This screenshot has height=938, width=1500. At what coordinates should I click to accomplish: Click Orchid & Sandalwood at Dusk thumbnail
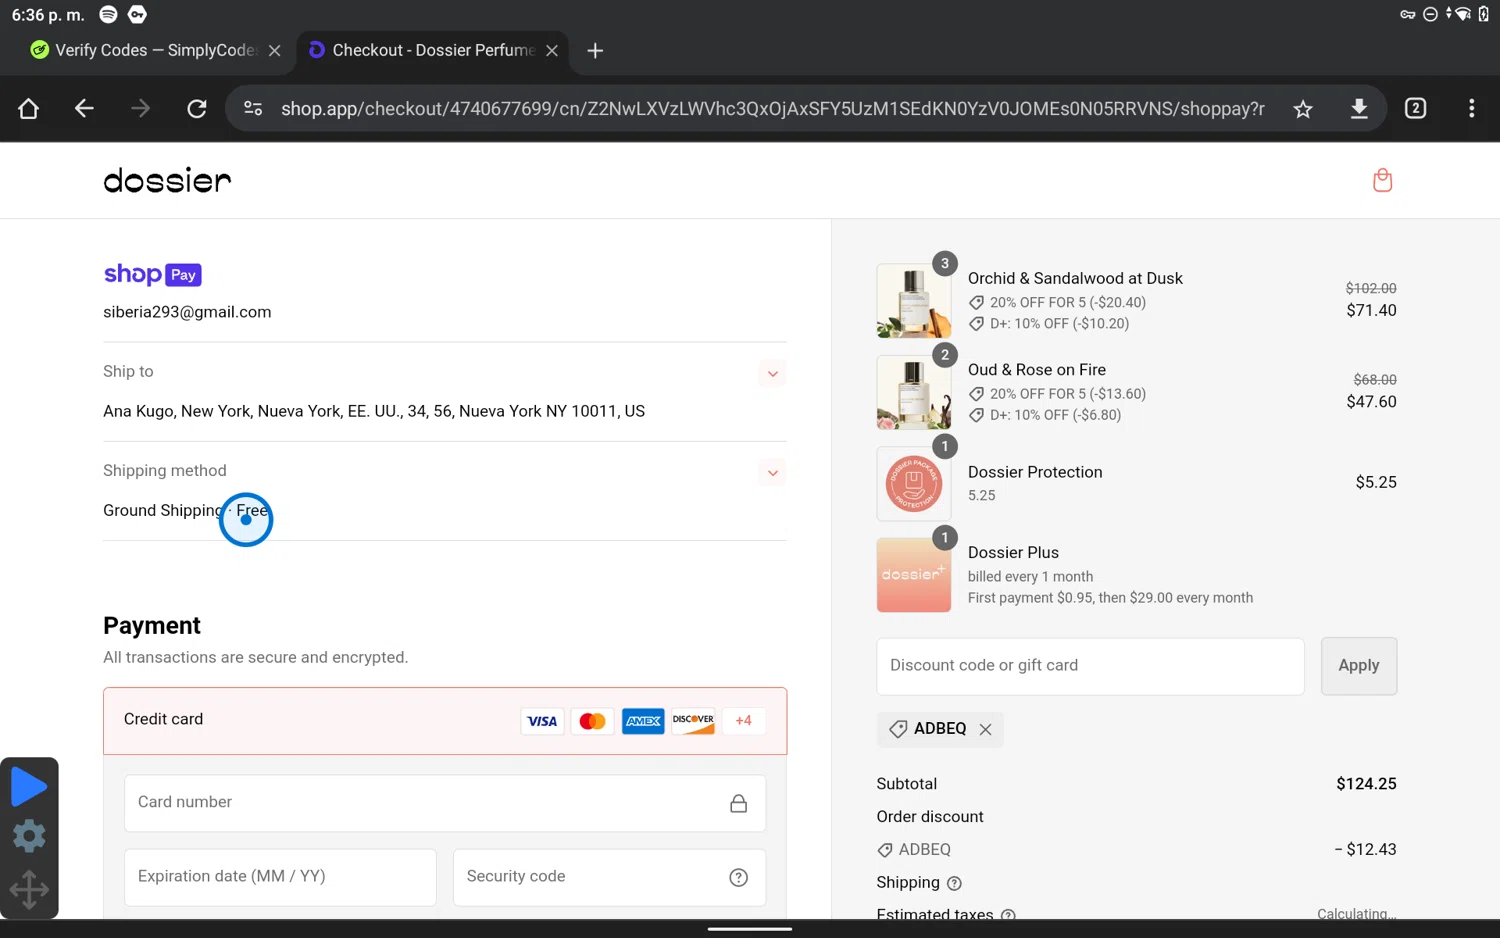tap(914, 301)
